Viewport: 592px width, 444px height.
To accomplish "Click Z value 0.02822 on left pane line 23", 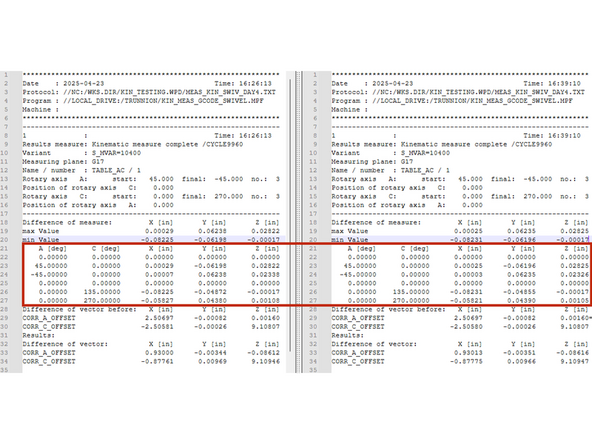I will click(265, 266).
